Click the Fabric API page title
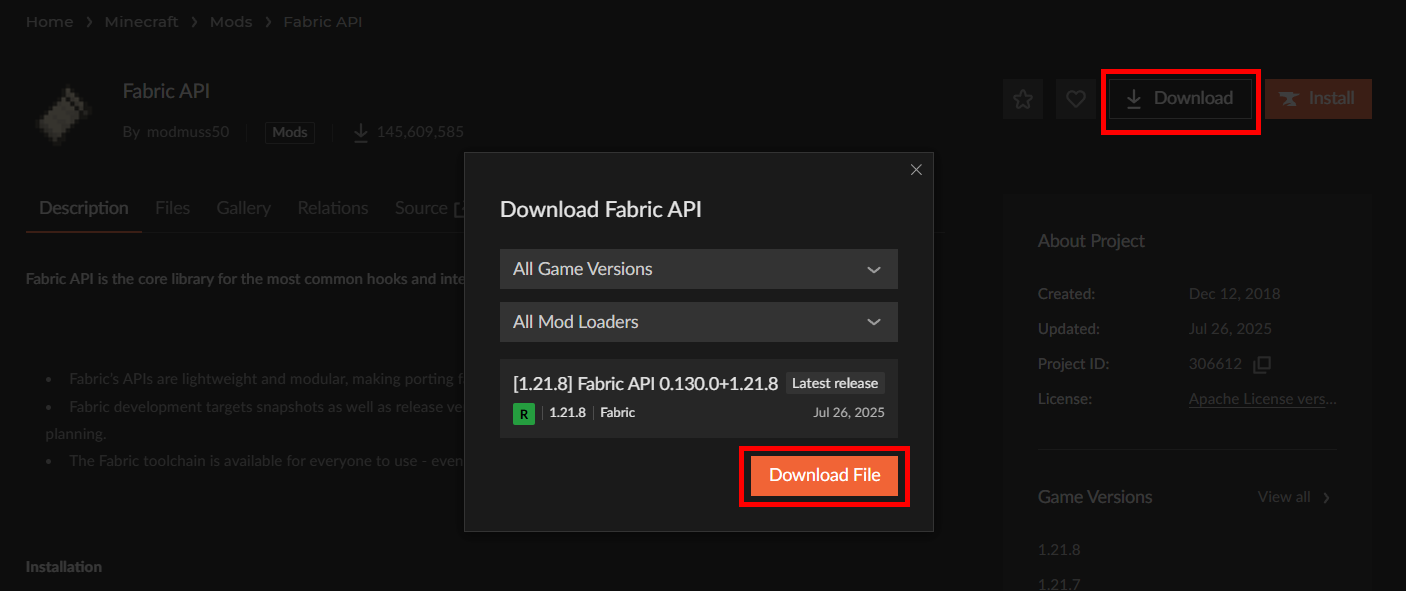Screen dimensions: 1406x591 (166, 91)
